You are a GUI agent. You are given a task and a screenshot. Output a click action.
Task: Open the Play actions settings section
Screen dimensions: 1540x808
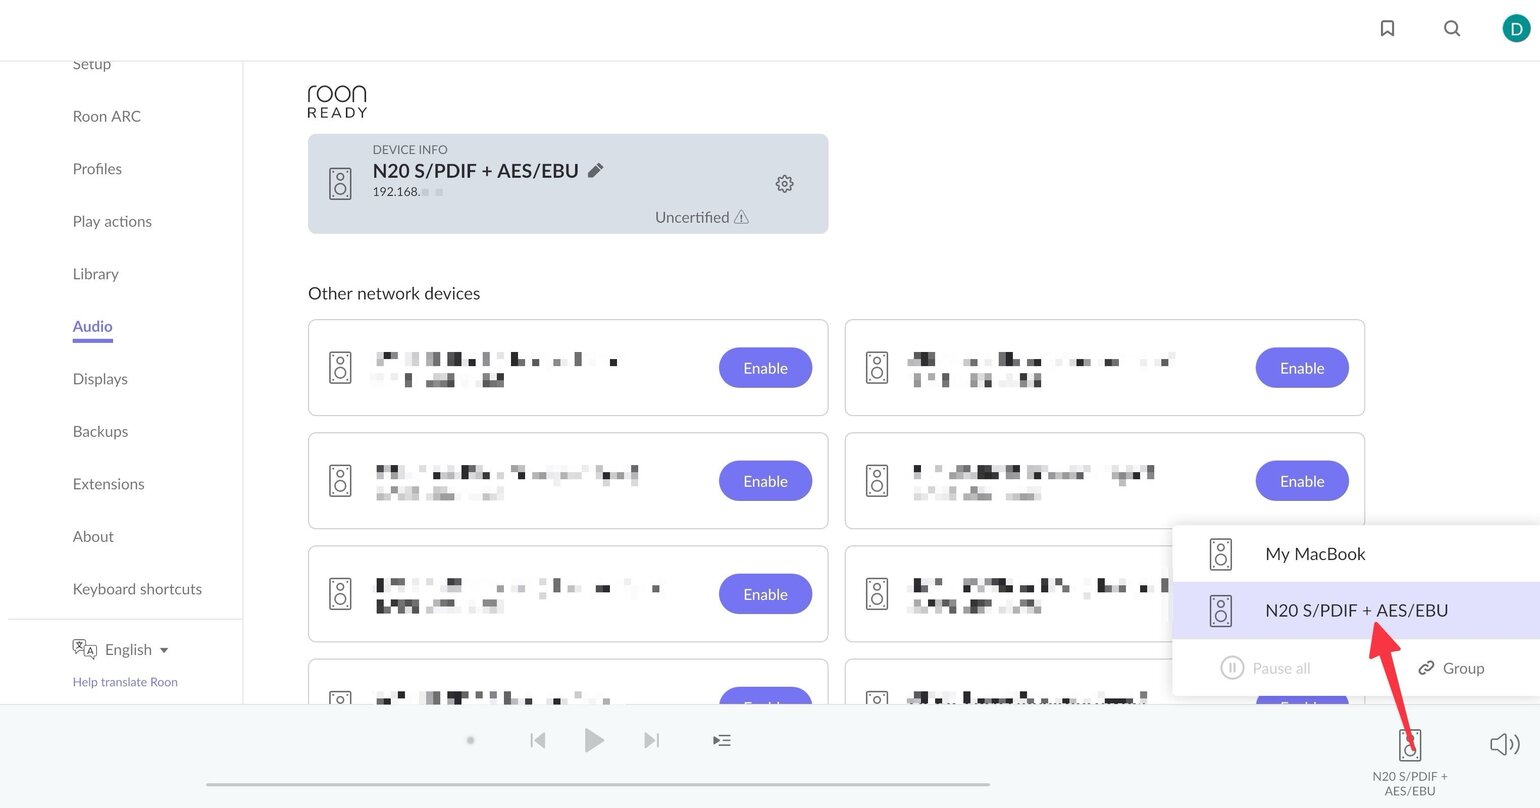pos(112,222)
